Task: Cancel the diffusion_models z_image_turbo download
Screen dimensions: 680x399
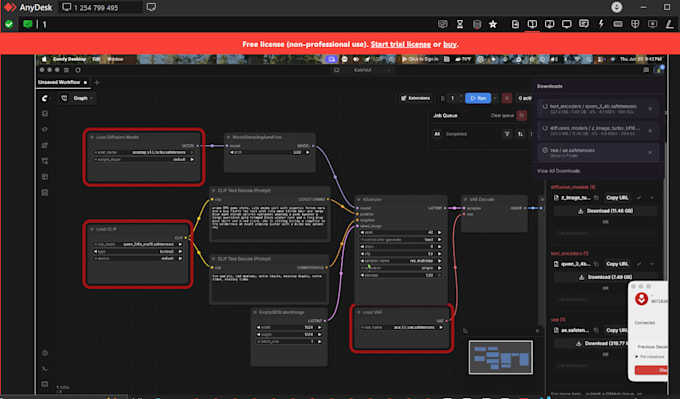Action: point(650,131)
